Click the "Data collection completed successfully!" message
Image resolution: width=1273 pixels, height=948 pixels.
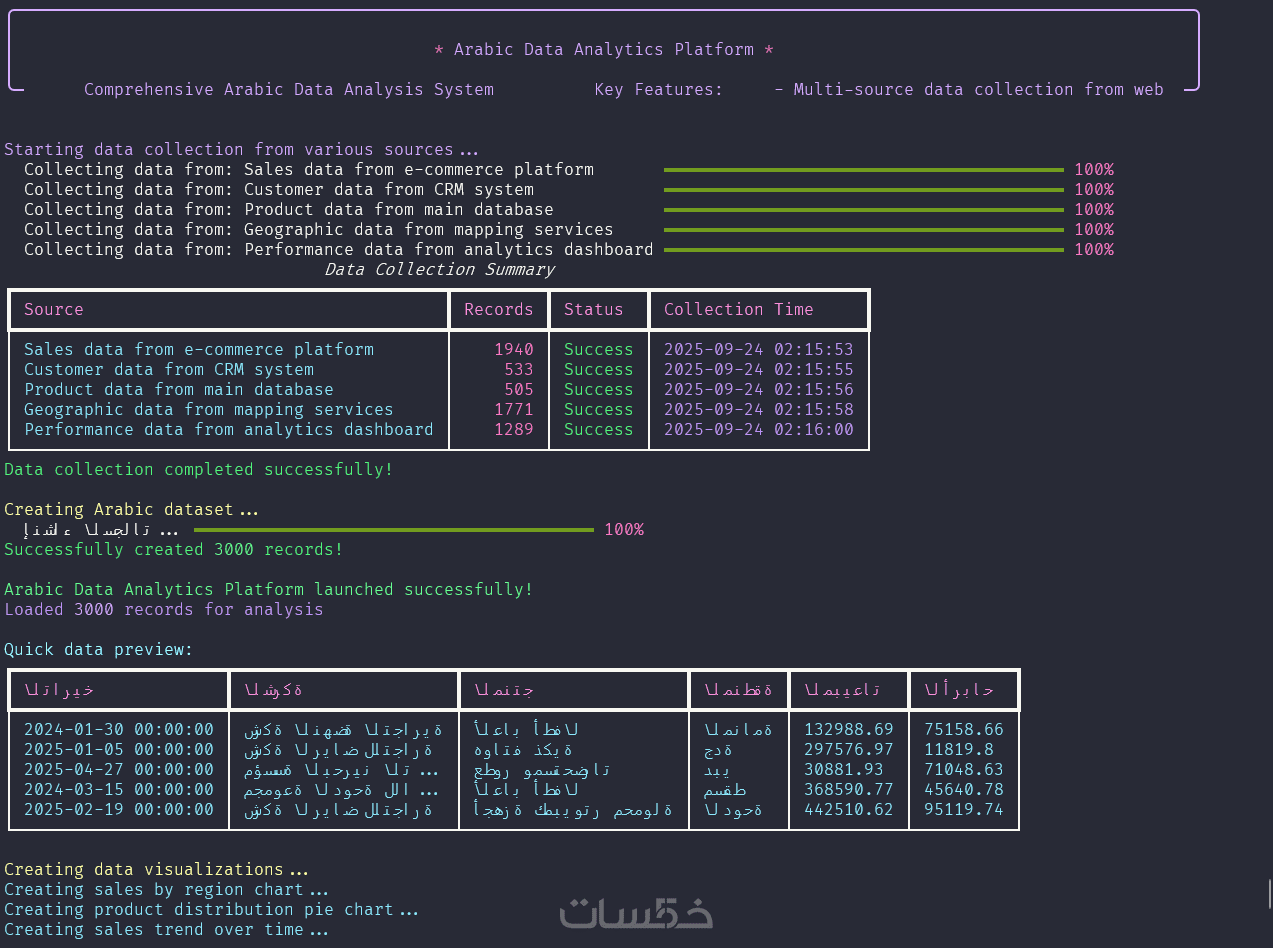click(198, 470)
